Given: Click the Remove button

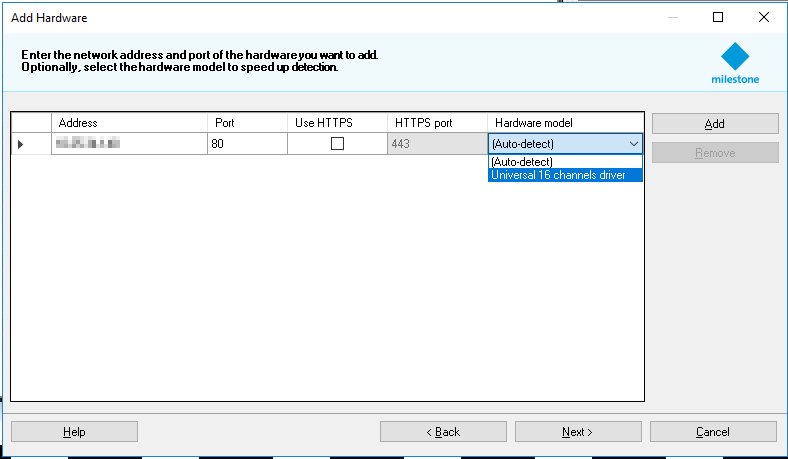Looking at the screenshot, I should (714, 153).
